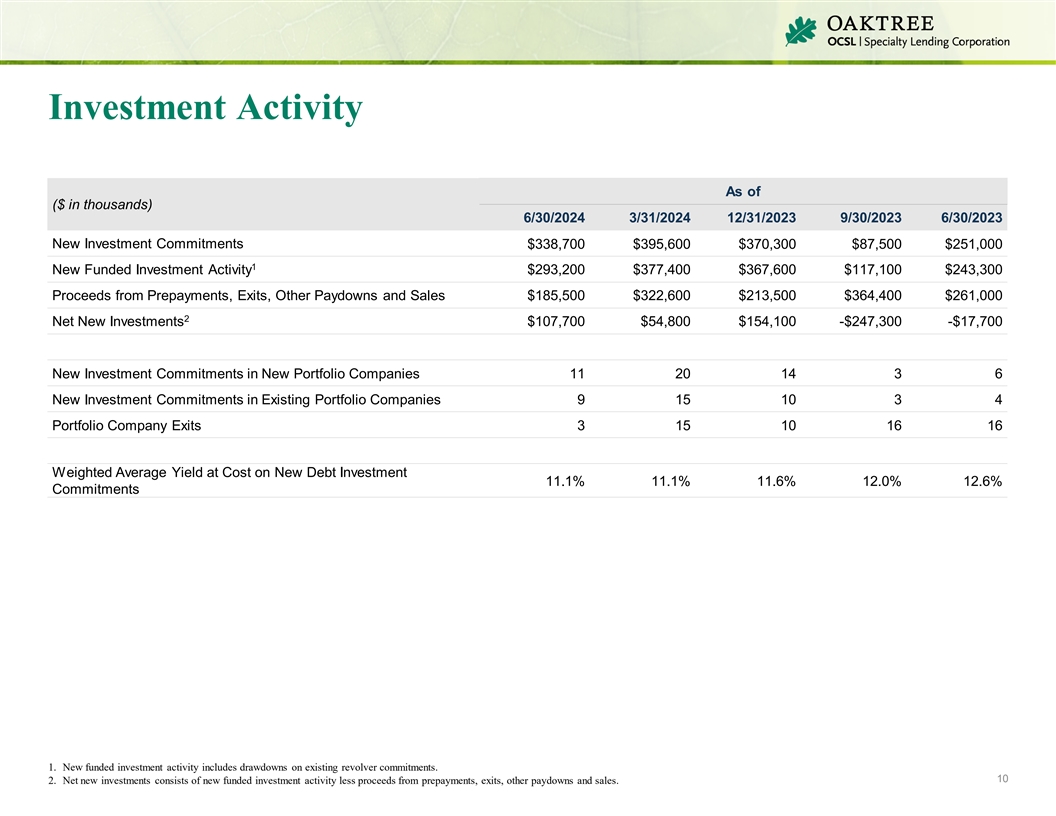Click the Weighted Average Yield row label
1056x816 pixels.
[x=228, y=480]
